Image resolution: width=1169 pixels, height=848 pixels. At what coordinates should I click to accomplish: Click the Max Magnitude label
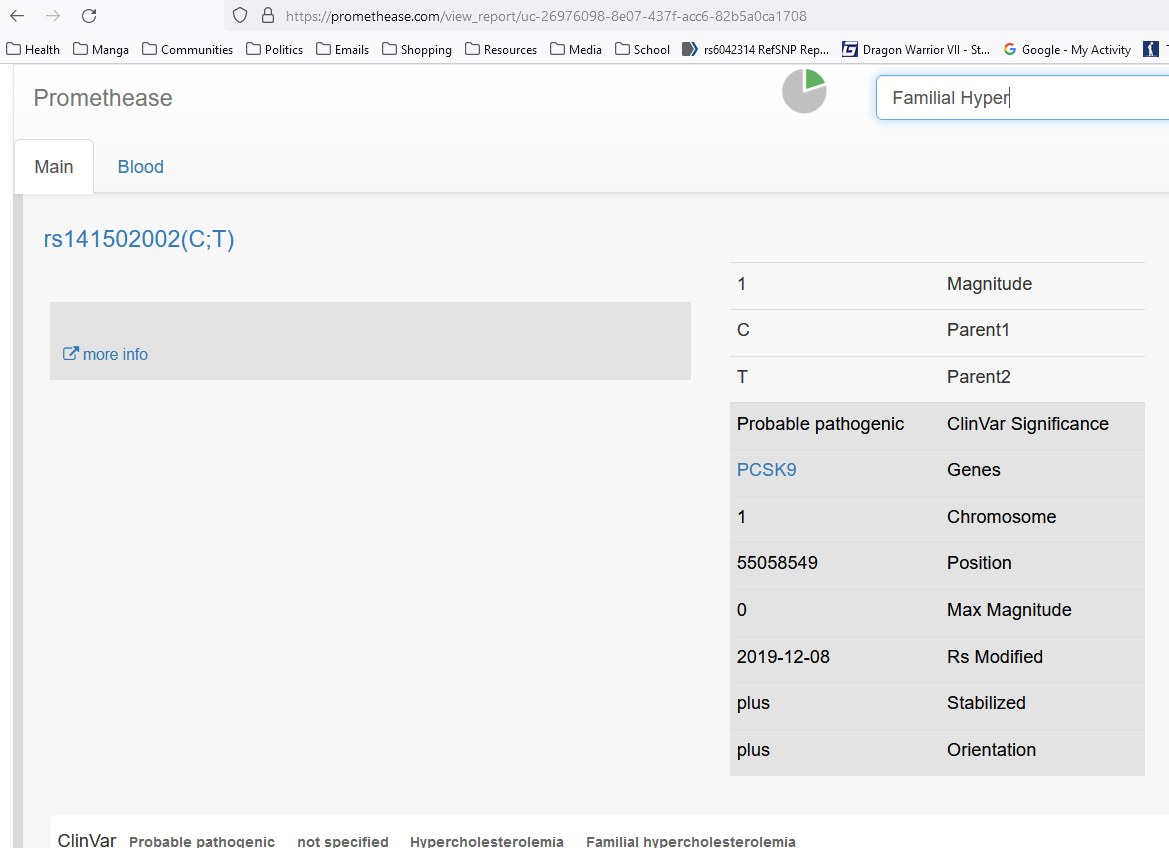pyautogui.click(x=1009, y=610)
